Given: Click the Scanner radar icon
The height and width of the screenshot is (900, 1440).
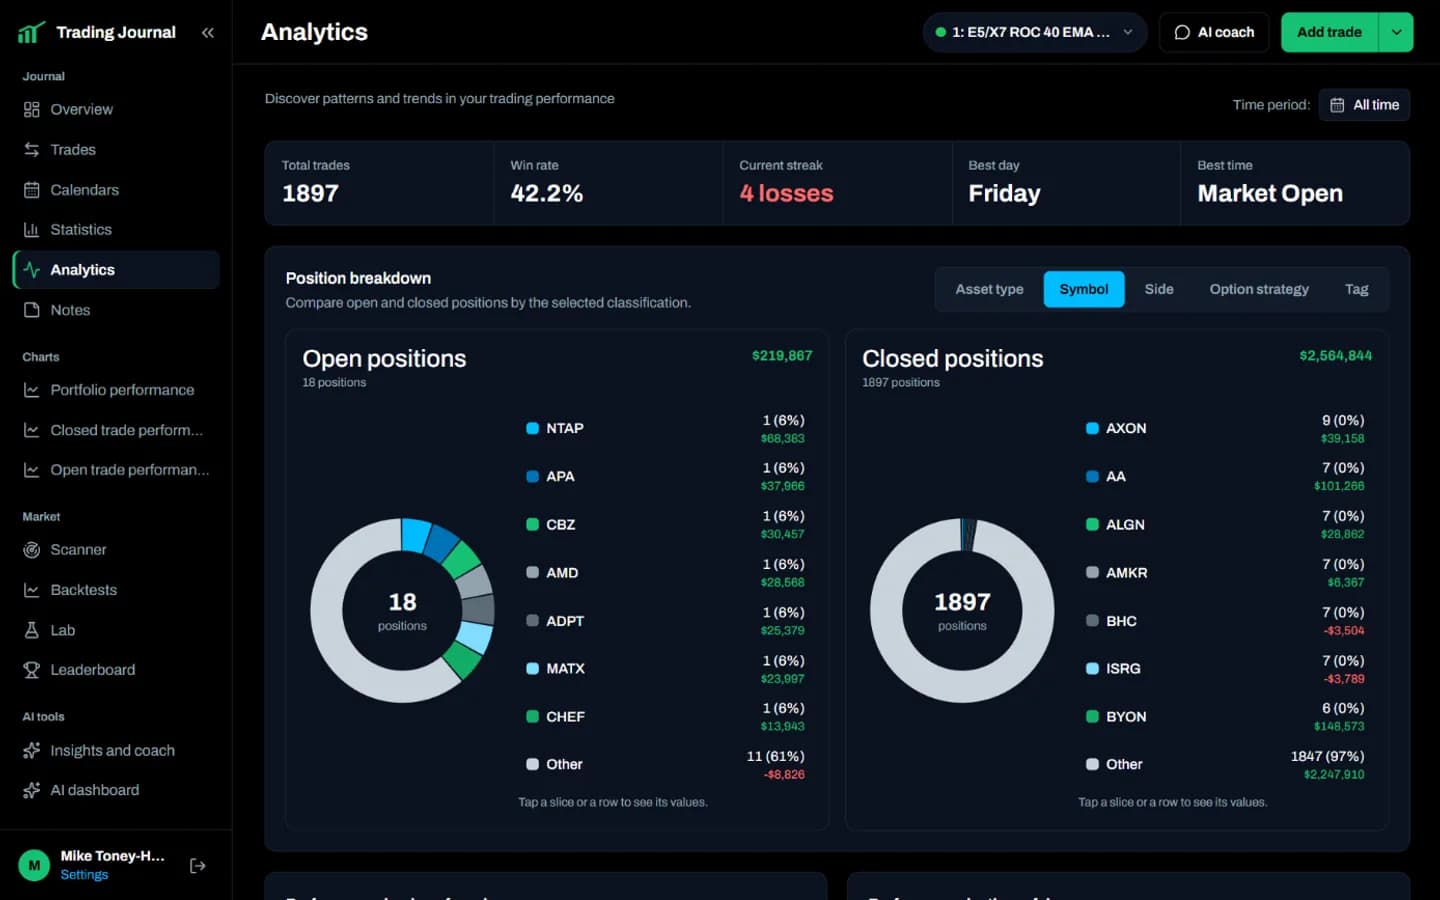Looking at the screenshot, I should click(x=32, y=550).
